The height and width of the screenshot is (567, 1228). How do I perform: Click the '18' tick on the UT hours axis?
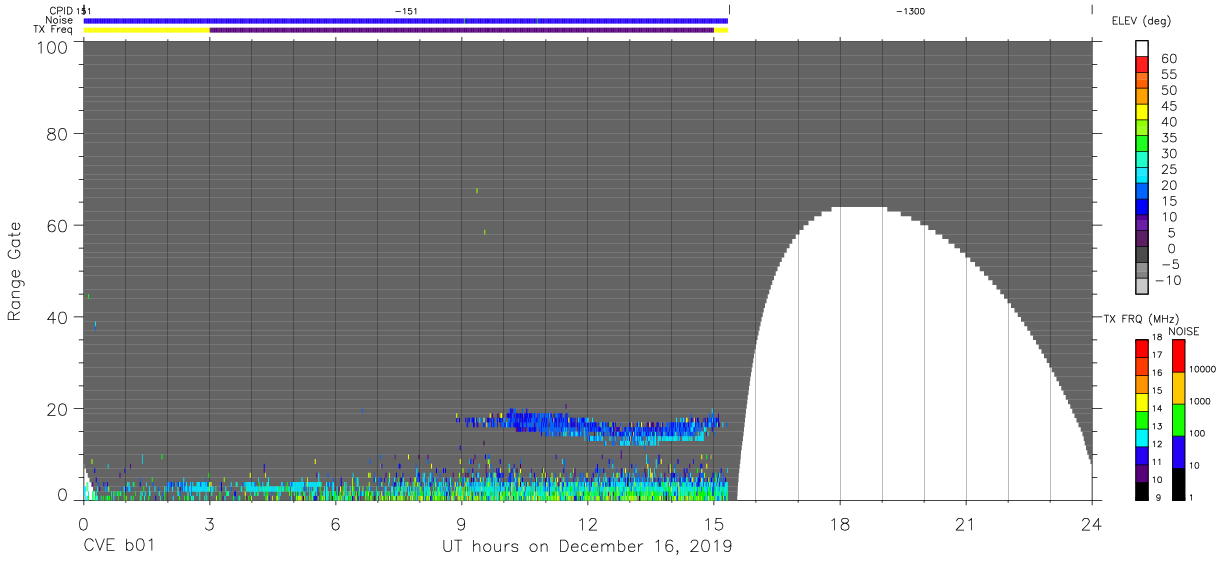click(839, 524)
